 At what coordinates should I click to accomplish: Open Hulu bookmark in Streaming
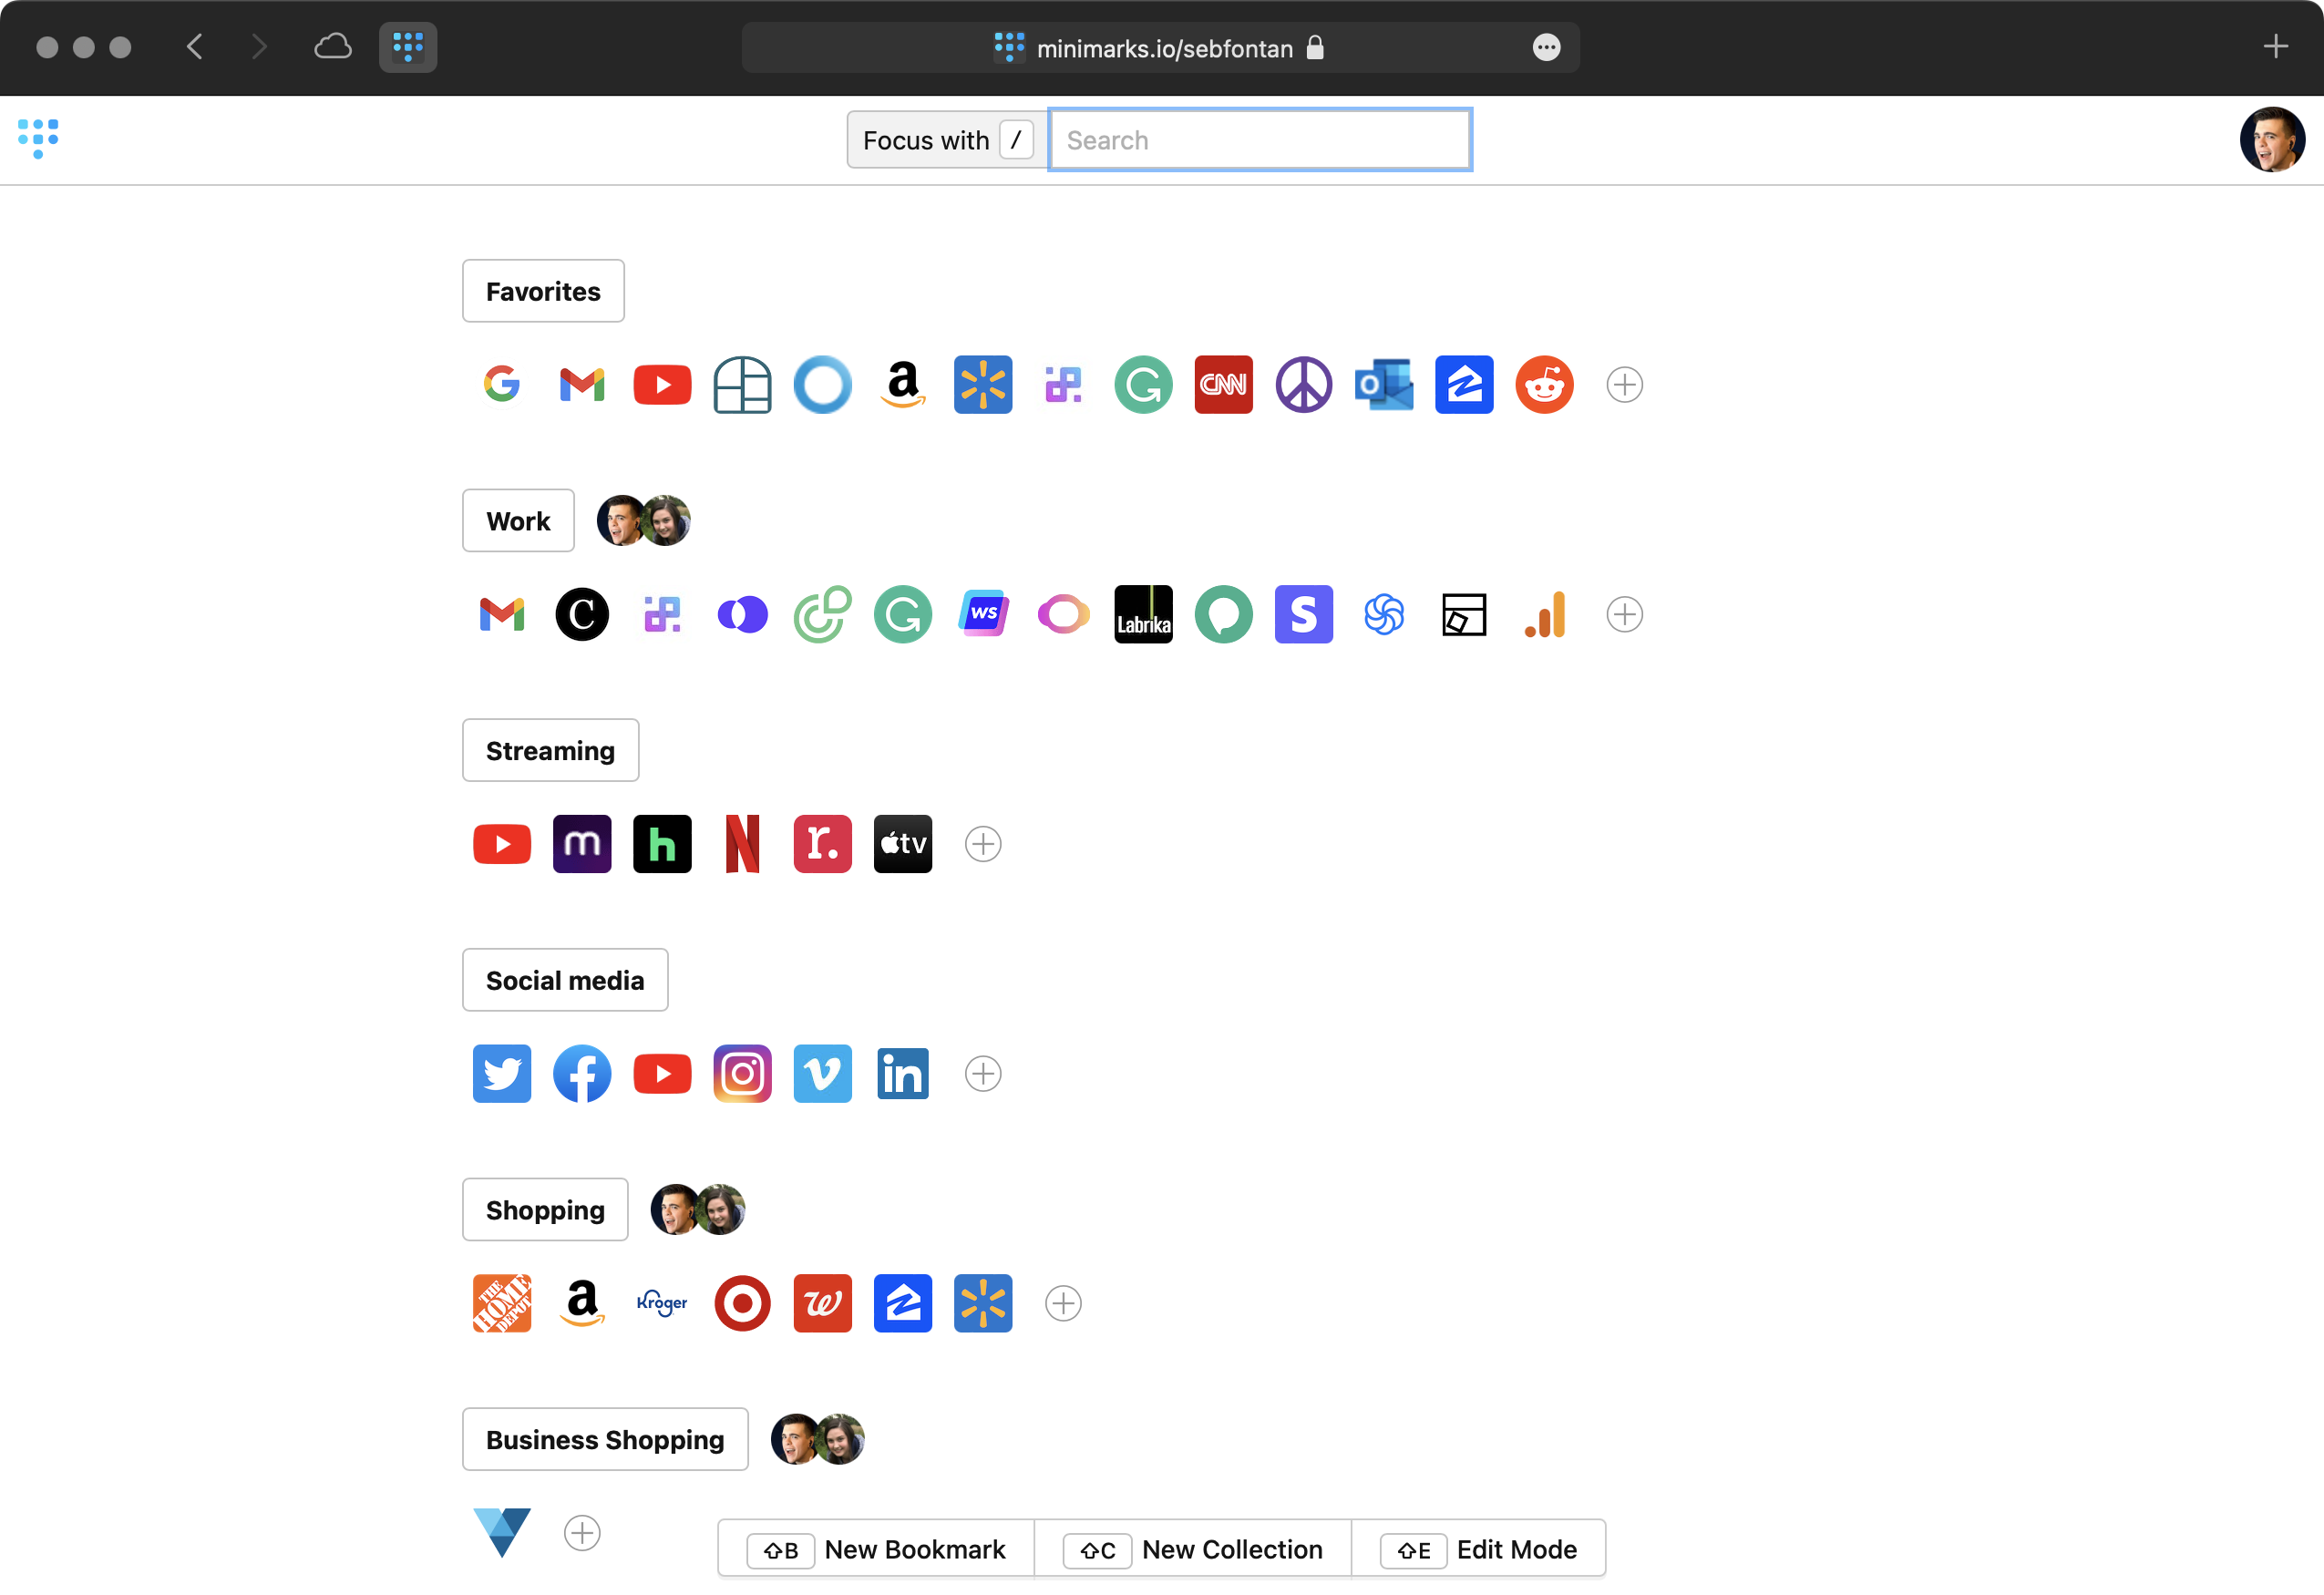click(x=662, y=845)
